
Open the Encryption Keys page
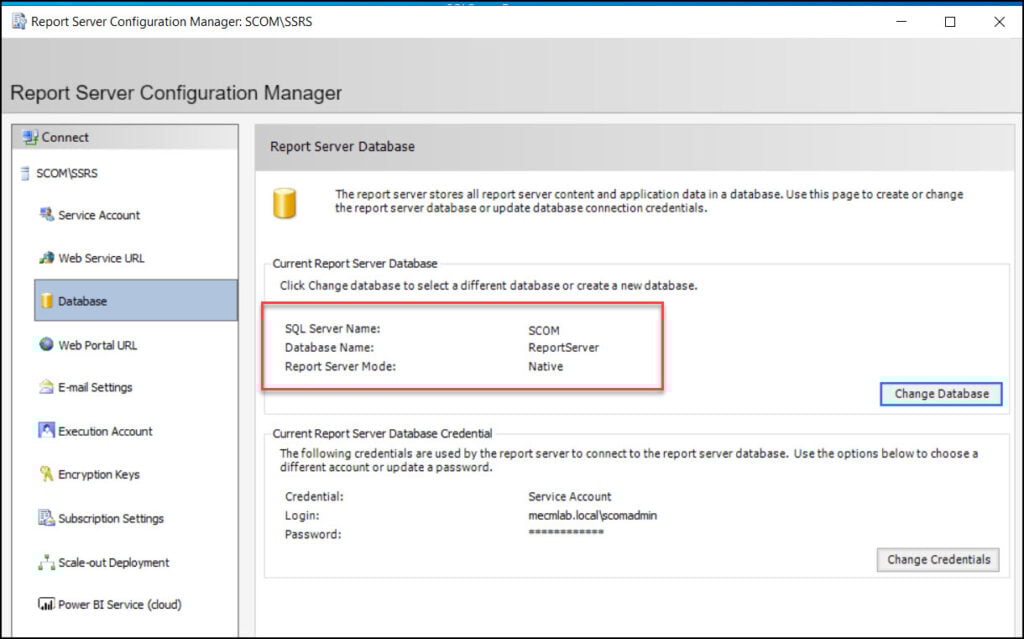99,474
